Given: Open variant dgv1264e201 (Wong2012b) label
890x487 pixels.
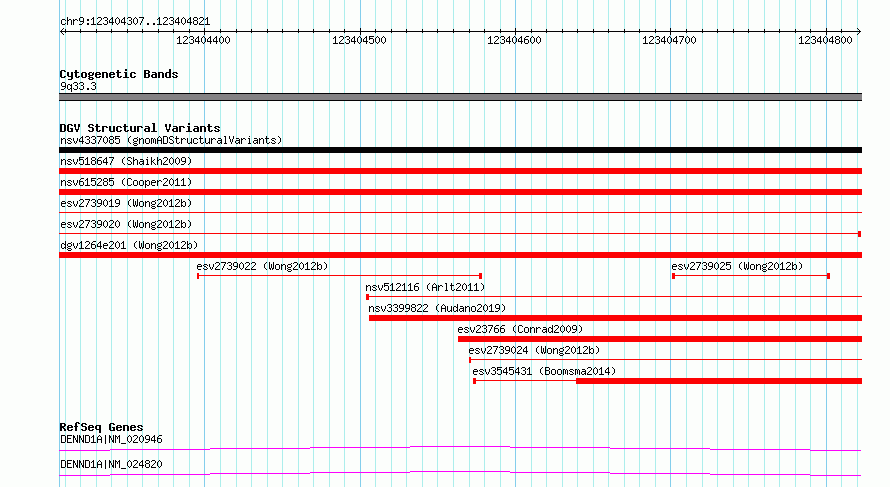Looking at the screenshot, I should (129, 245).
